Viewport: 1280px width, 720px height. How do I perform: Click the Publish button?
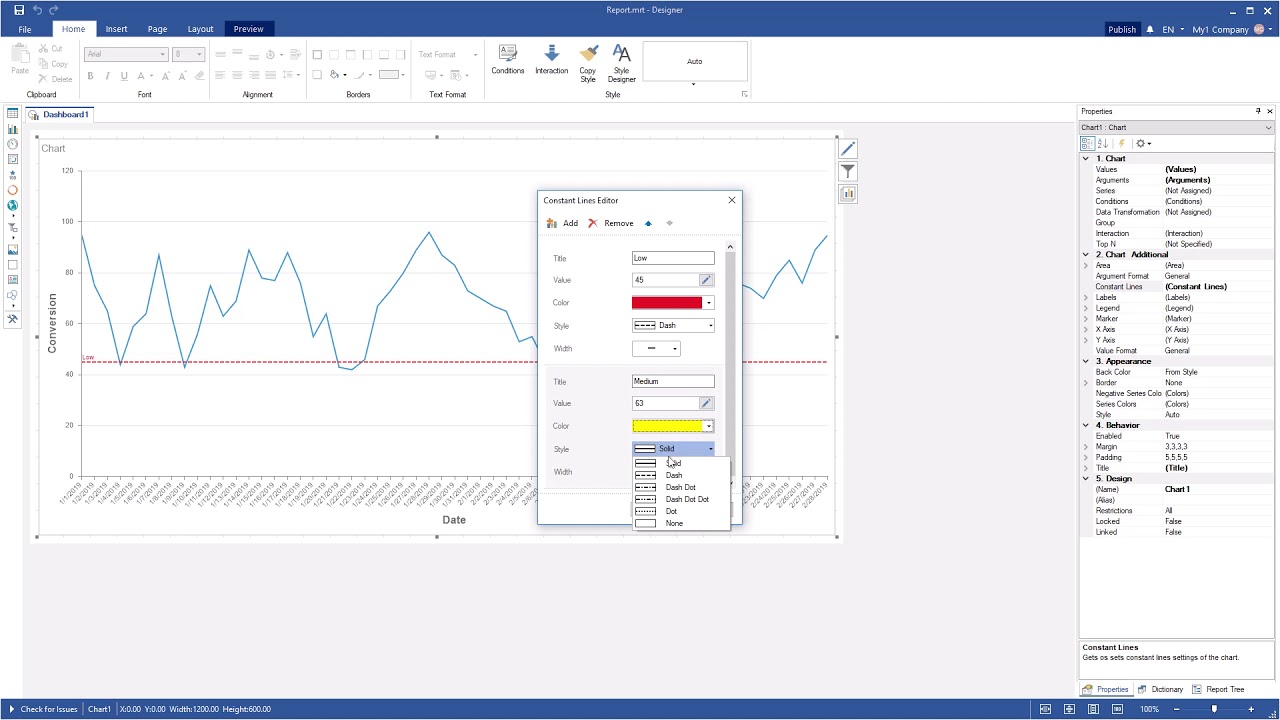[x=1121, y=29]
